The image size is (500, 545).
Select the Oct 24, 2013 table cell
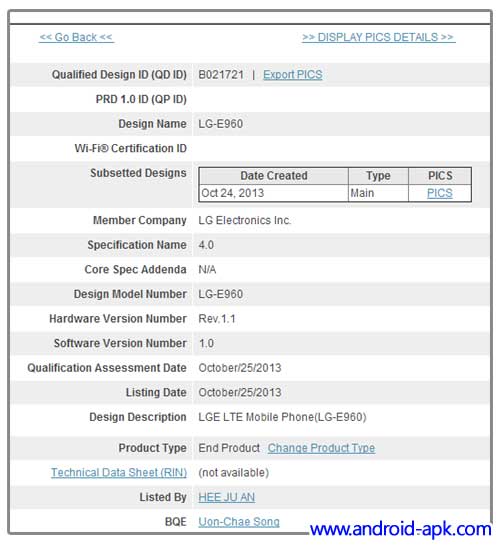273,193
